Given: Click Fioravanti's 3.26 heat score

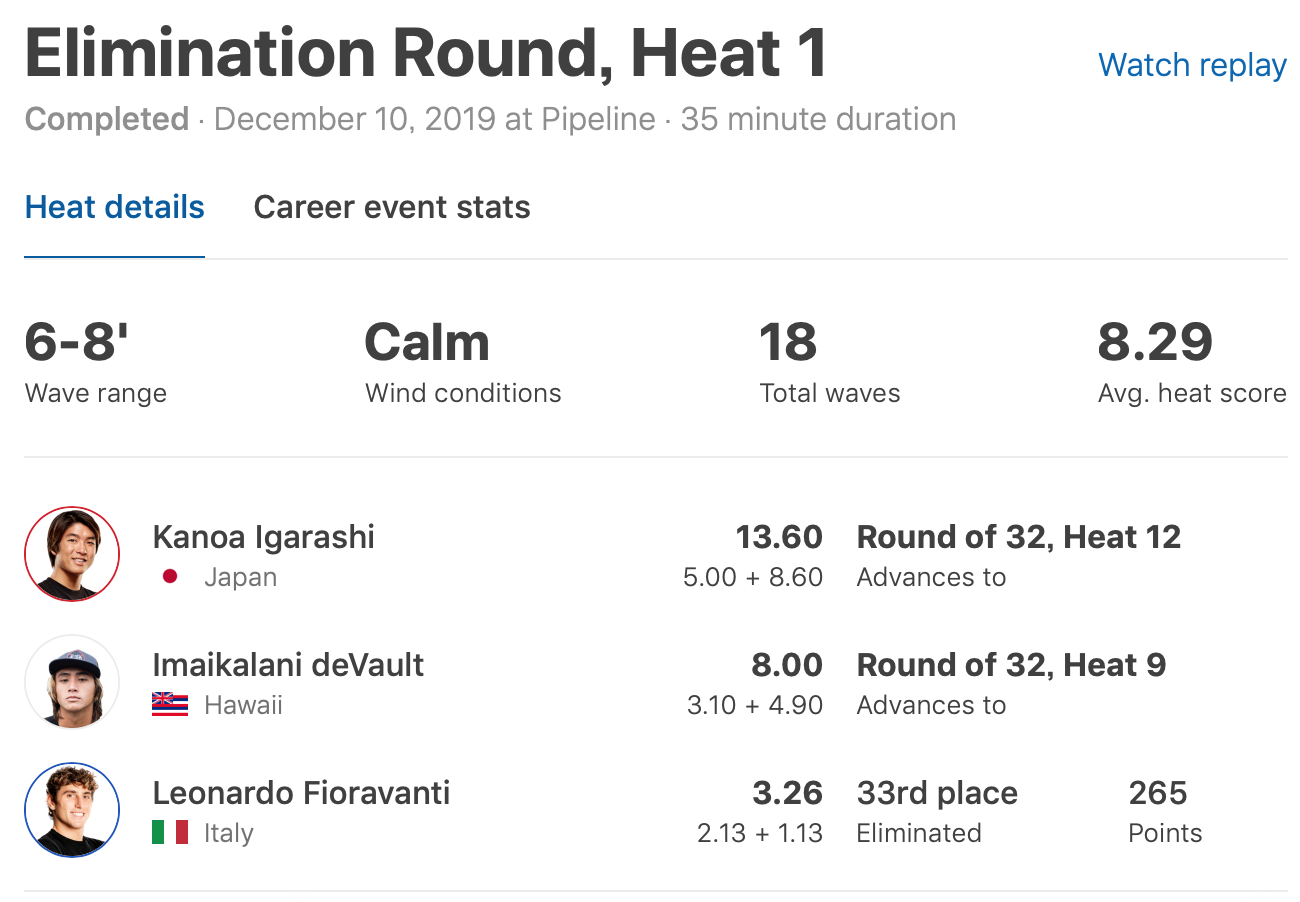Looking at the screenshot, I should click(787, 793).
